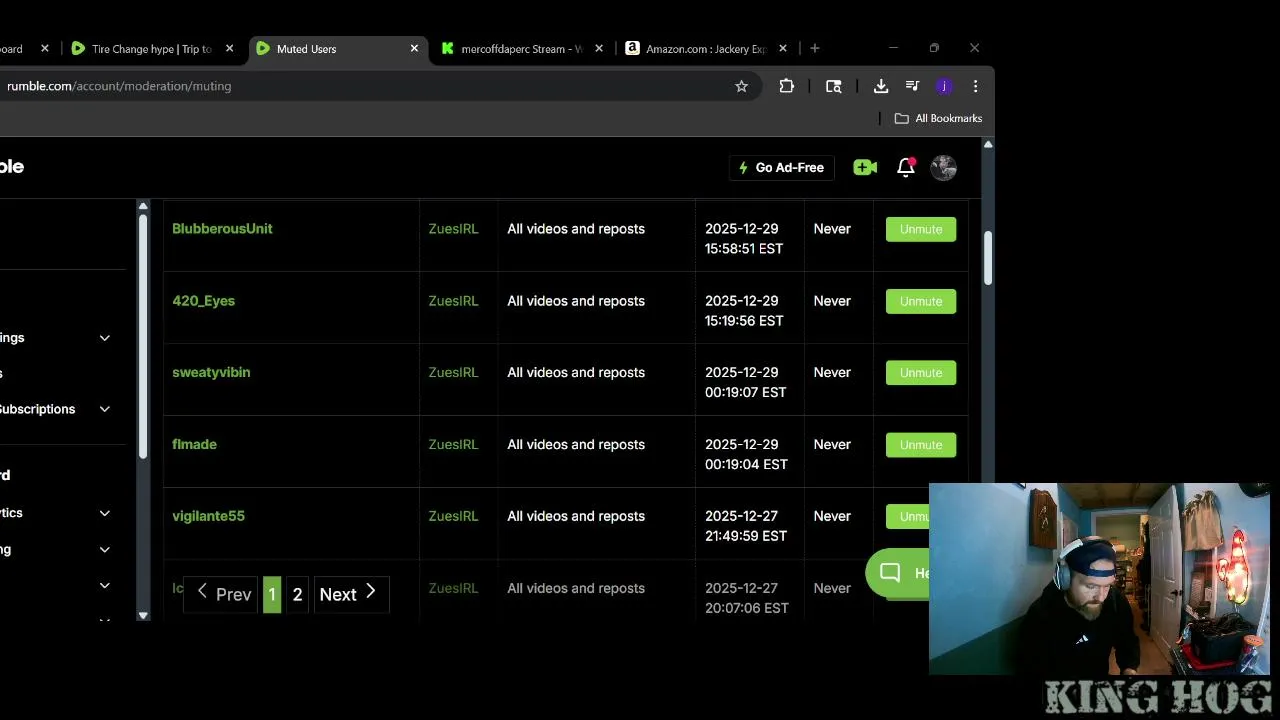Image resolution: width=1280 pixels, height=720 pixels.
Task: Go to the Next page
Action: click(350, 594)
